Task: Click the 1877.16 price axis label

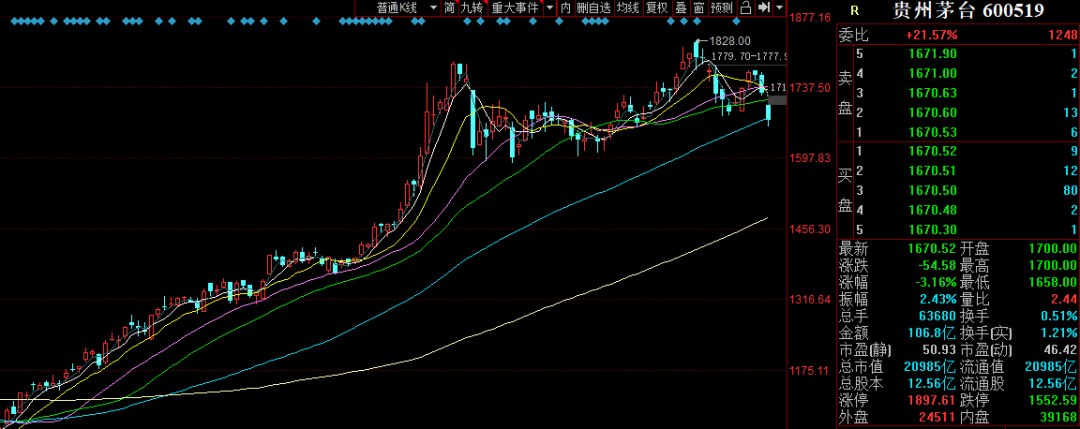Action: [811, 17]
